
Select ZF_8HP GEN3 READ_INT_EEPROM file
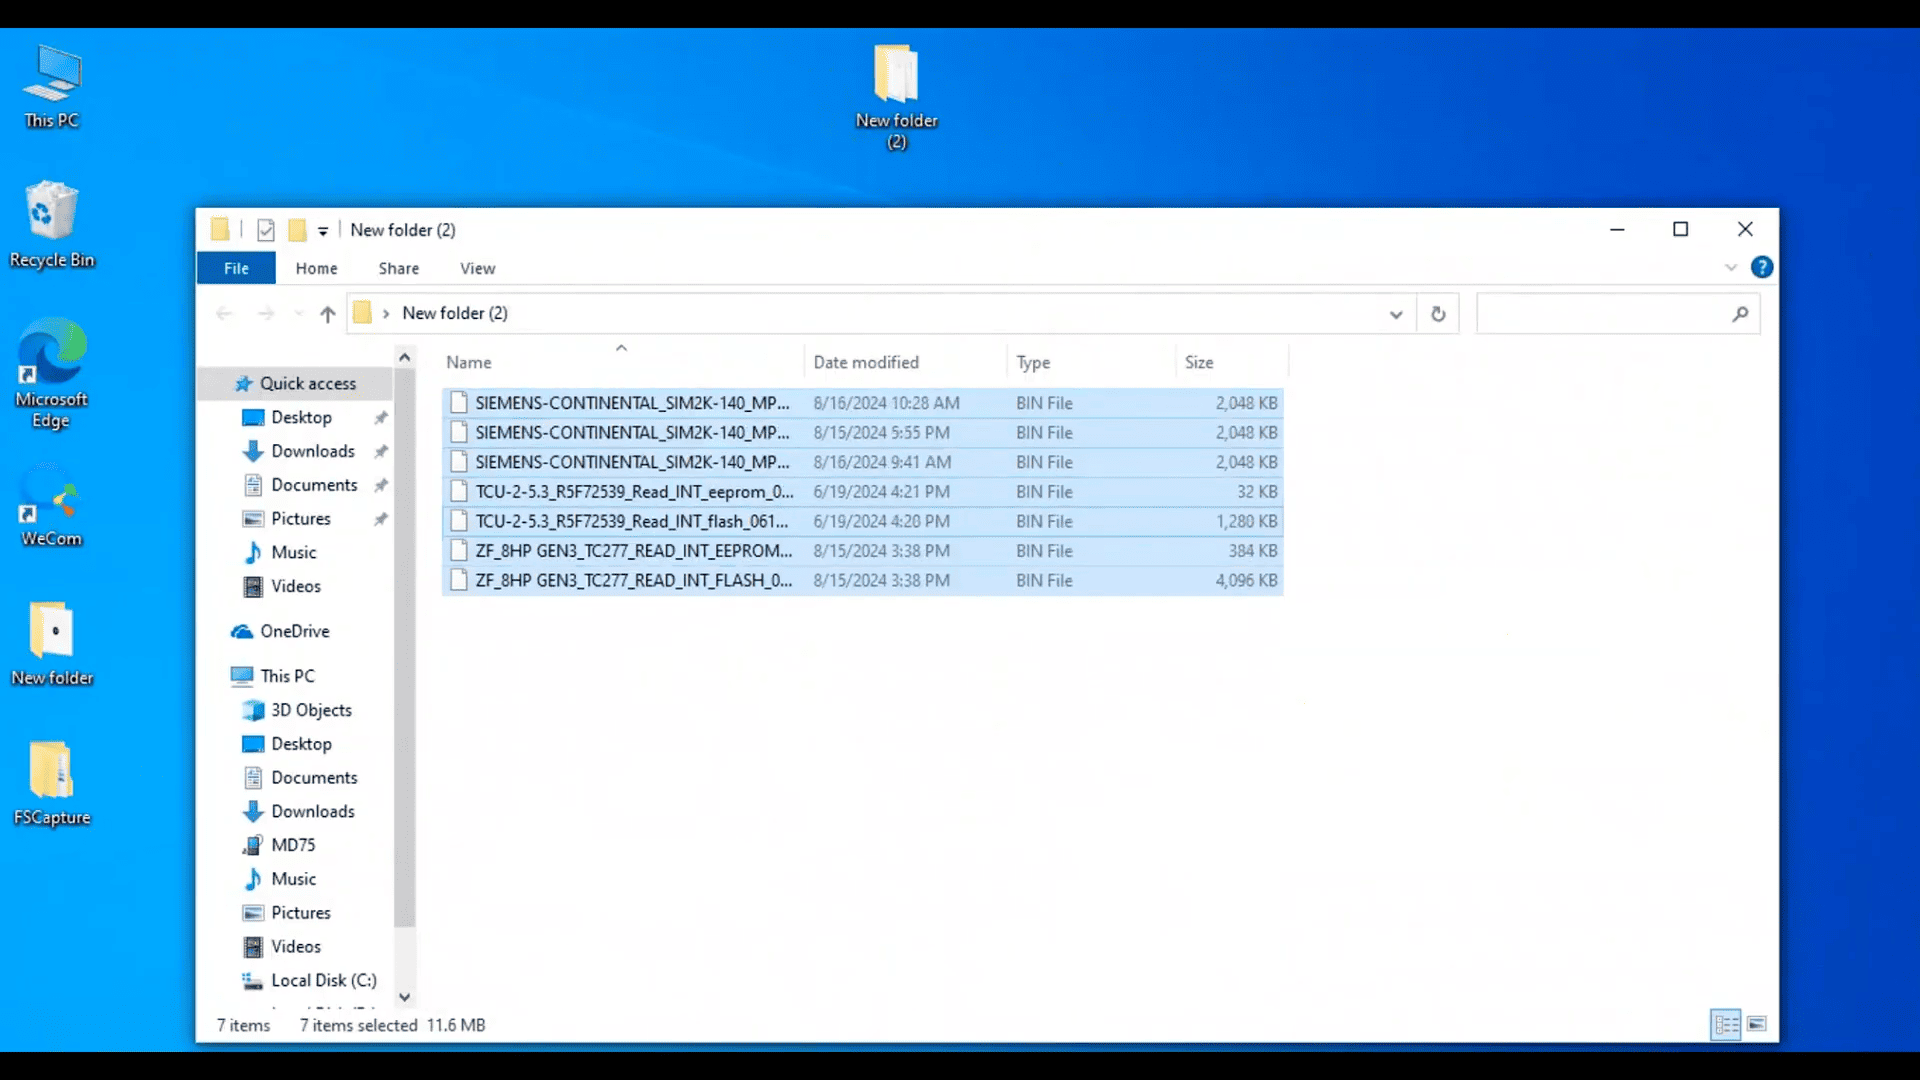tap(862, 551)
